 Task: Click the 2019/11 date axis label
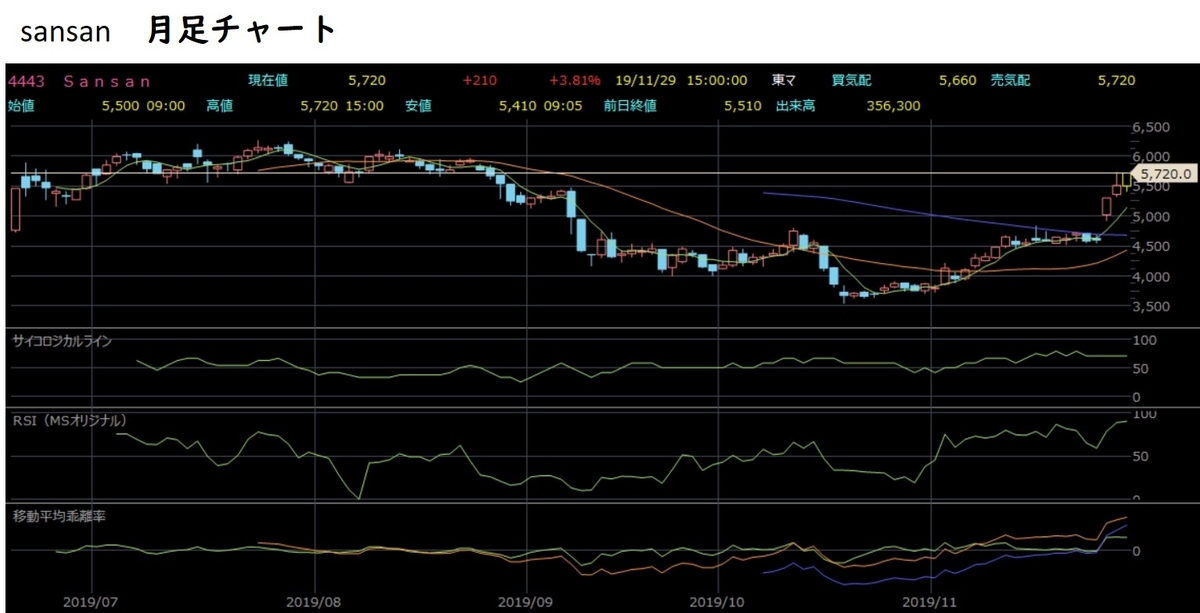pyautogui.click(x=931, y=602)
